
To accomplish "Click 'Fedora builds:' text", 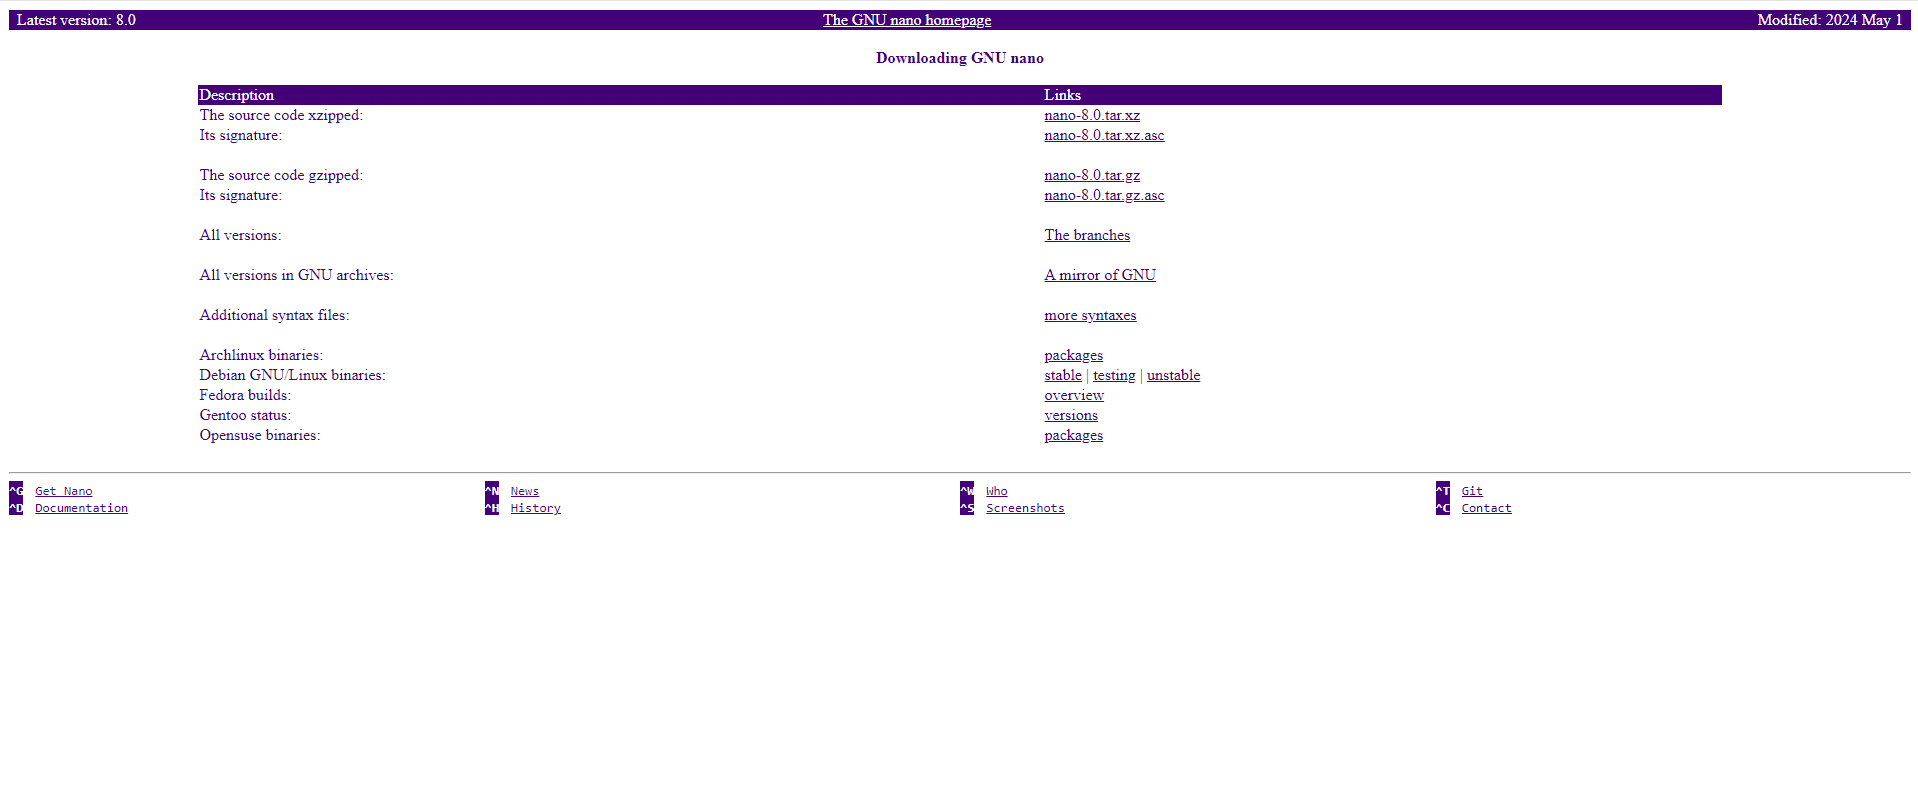I will click(x=245, y=395).
